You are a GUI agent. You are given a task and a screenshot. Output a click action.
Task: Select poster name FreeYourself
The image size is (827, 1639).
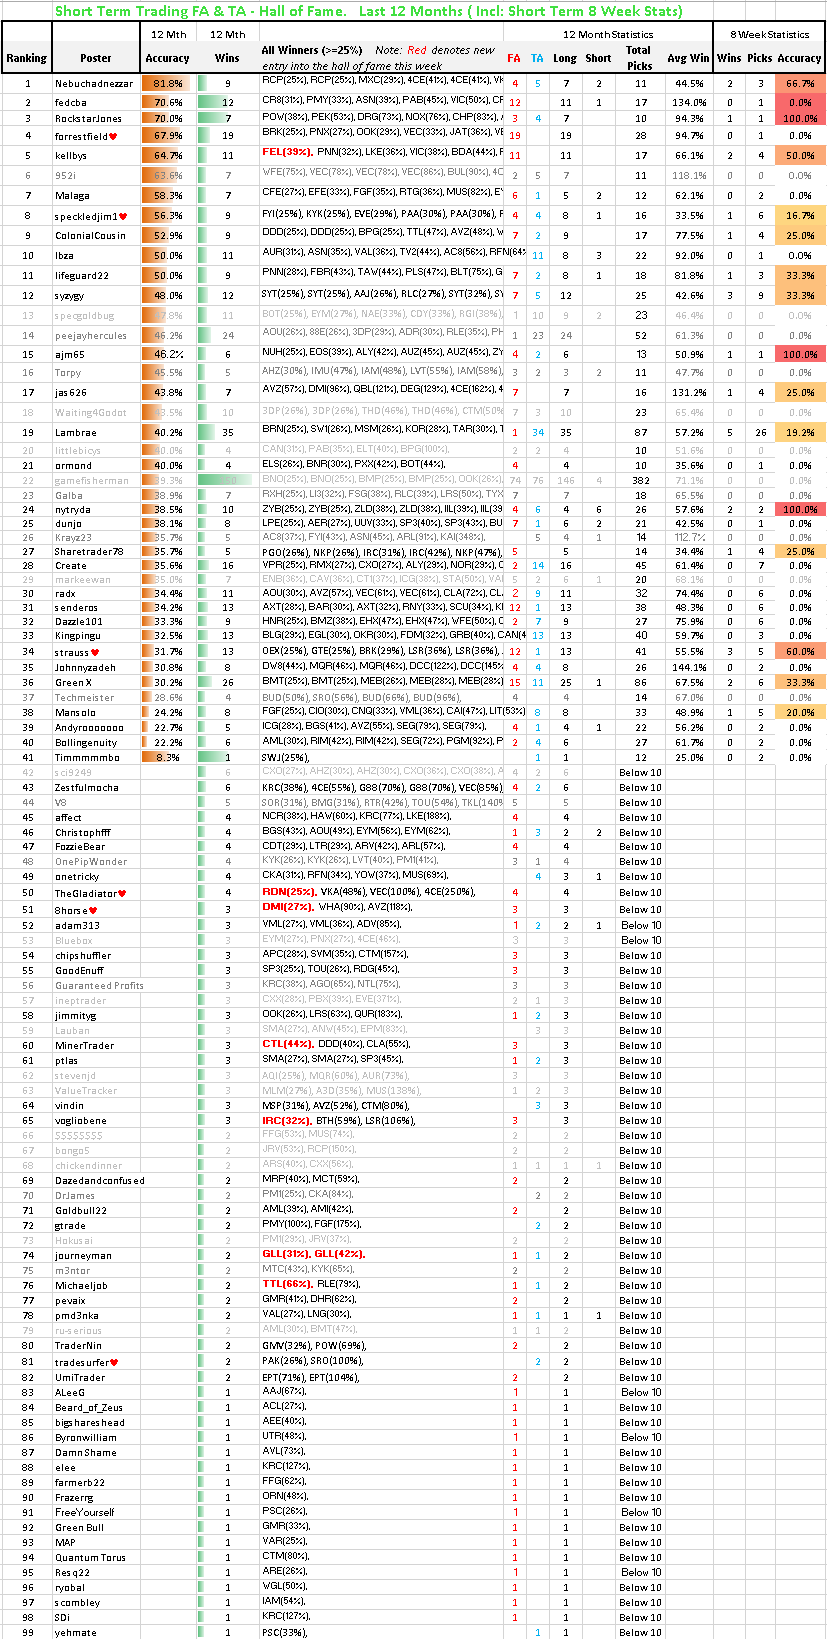click(x=85, y=1513)
